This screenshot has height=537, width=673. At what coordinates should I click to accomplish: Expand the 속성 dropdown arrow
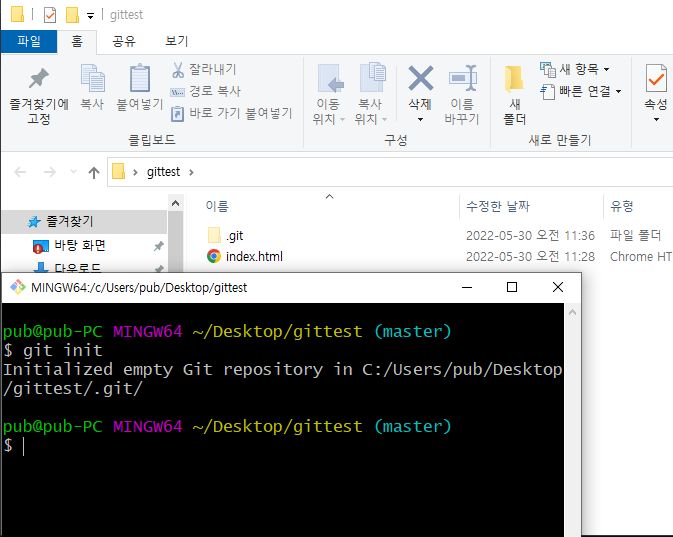pyautogui.click(x=656, y=119)
